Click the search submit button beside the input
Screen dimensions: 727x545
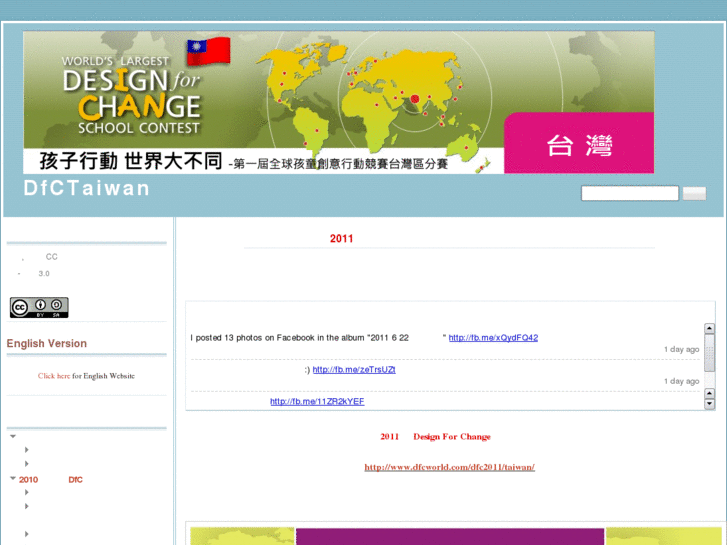694,193
